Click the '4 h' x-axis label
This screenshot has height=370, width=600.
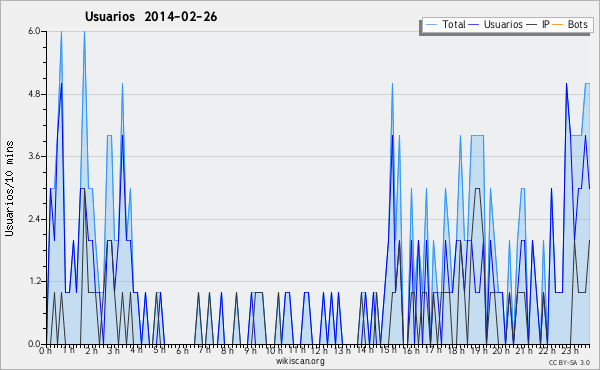[x=137, y=350]
